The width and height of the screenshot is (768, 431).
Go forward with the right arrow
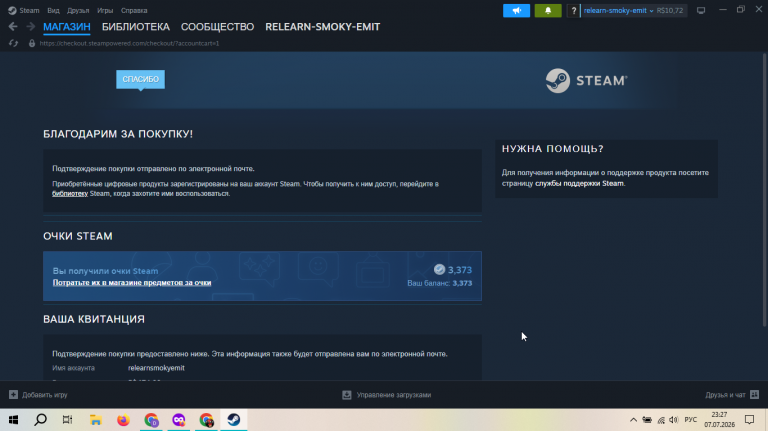tap(30, 26)
